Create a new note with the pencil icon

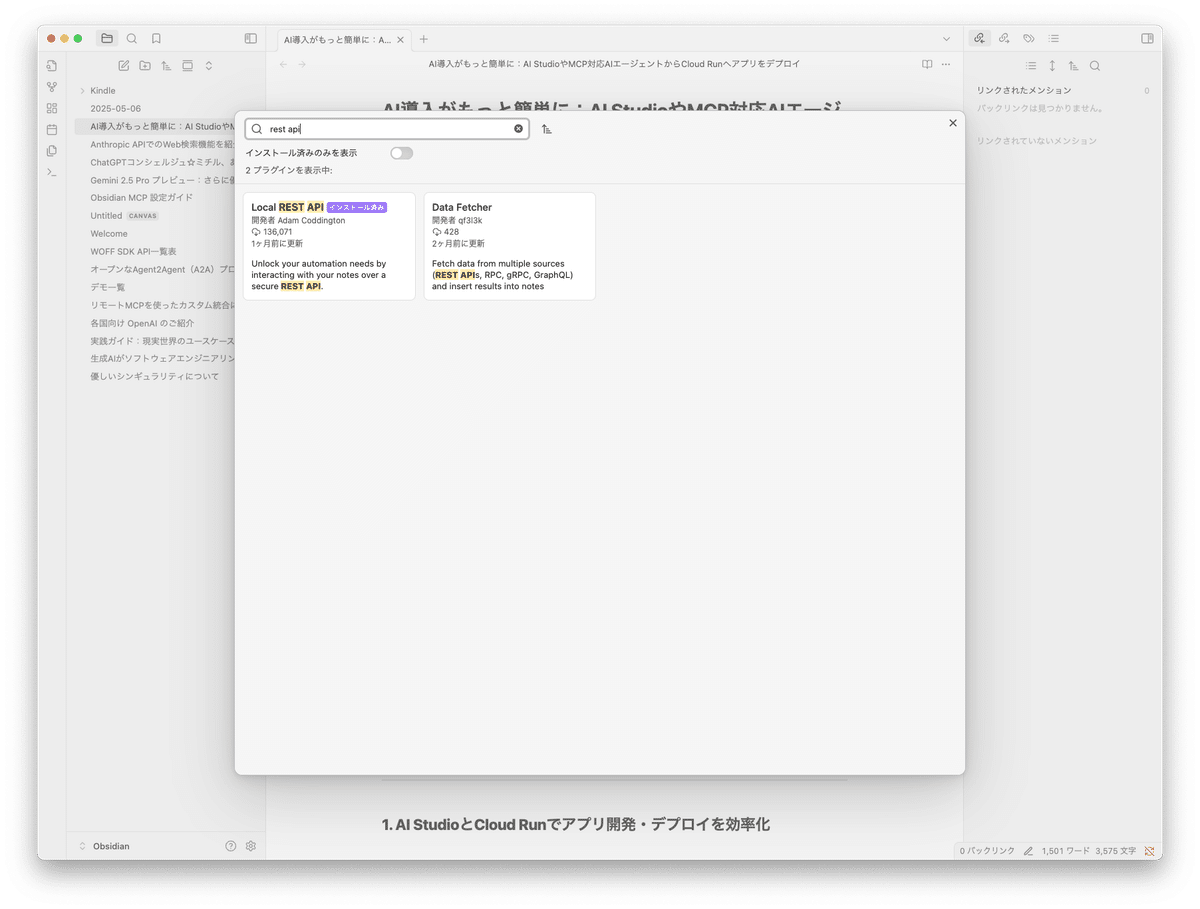pyautogui.click(x=123, y=65)
